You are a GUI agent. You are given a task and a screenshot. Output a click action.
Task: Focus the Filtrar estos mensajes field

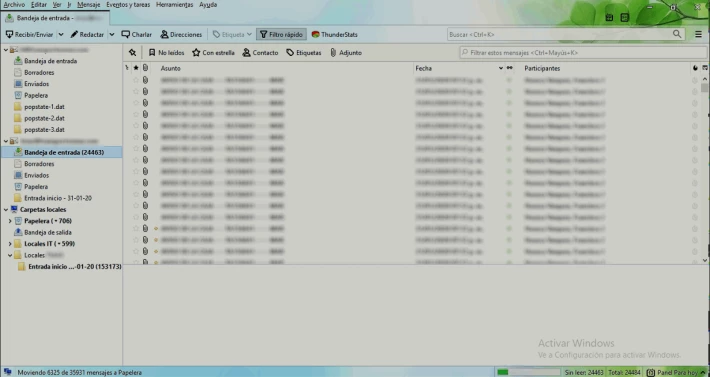click(583, 52)
